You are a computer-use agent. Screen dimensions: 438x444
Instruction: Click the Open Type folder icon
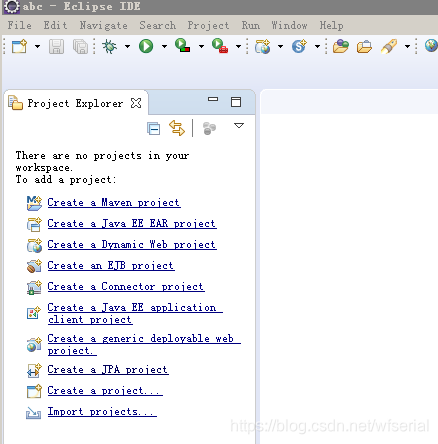pos(341,46)
